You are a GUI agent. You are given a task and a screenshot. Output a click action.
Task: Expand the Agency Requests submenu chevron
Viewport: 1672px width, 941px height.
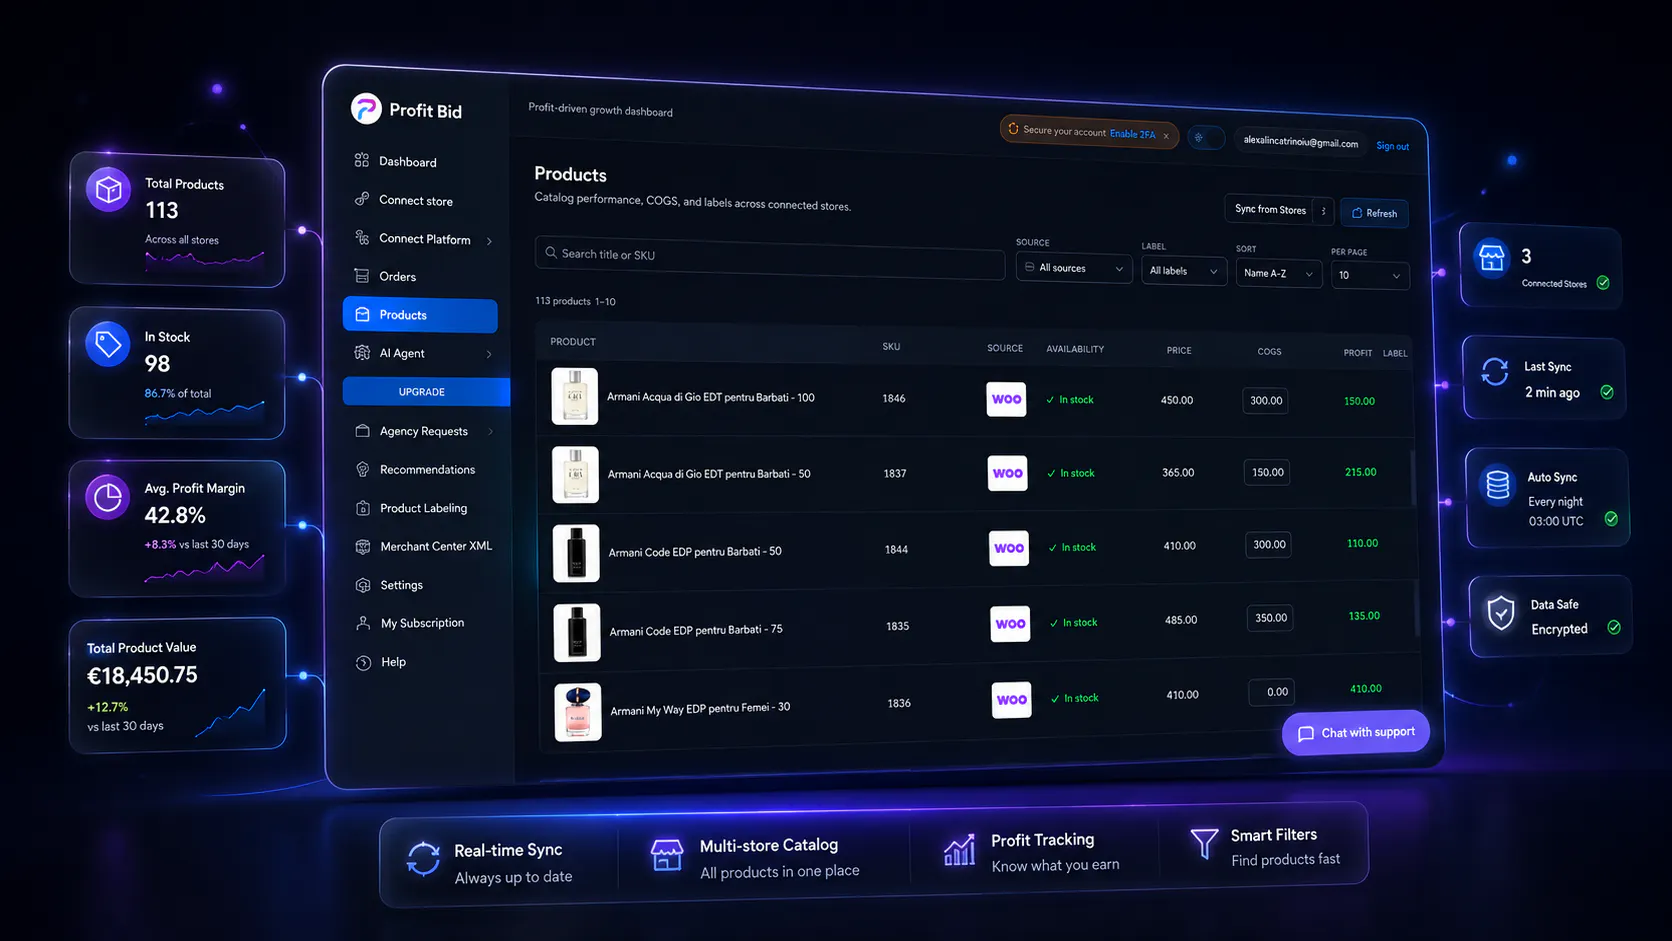(490, 432)
